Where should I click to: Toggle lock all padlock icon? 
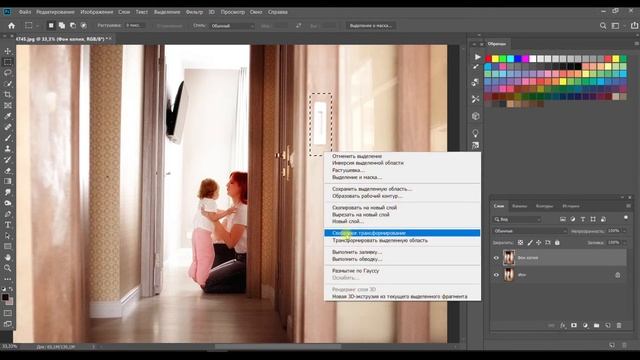coord(557,242)
